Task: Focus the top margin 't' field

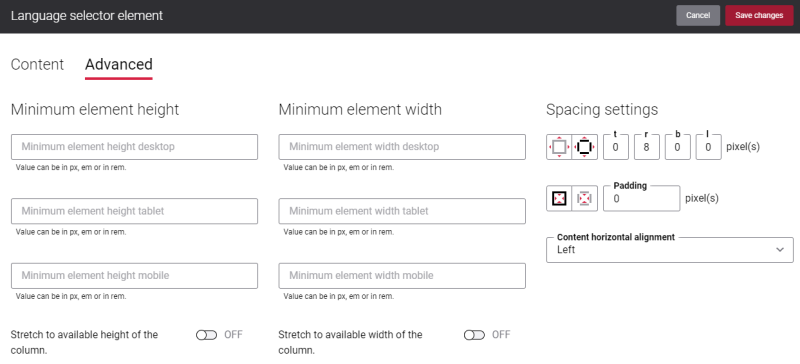Action: (616, 147)
